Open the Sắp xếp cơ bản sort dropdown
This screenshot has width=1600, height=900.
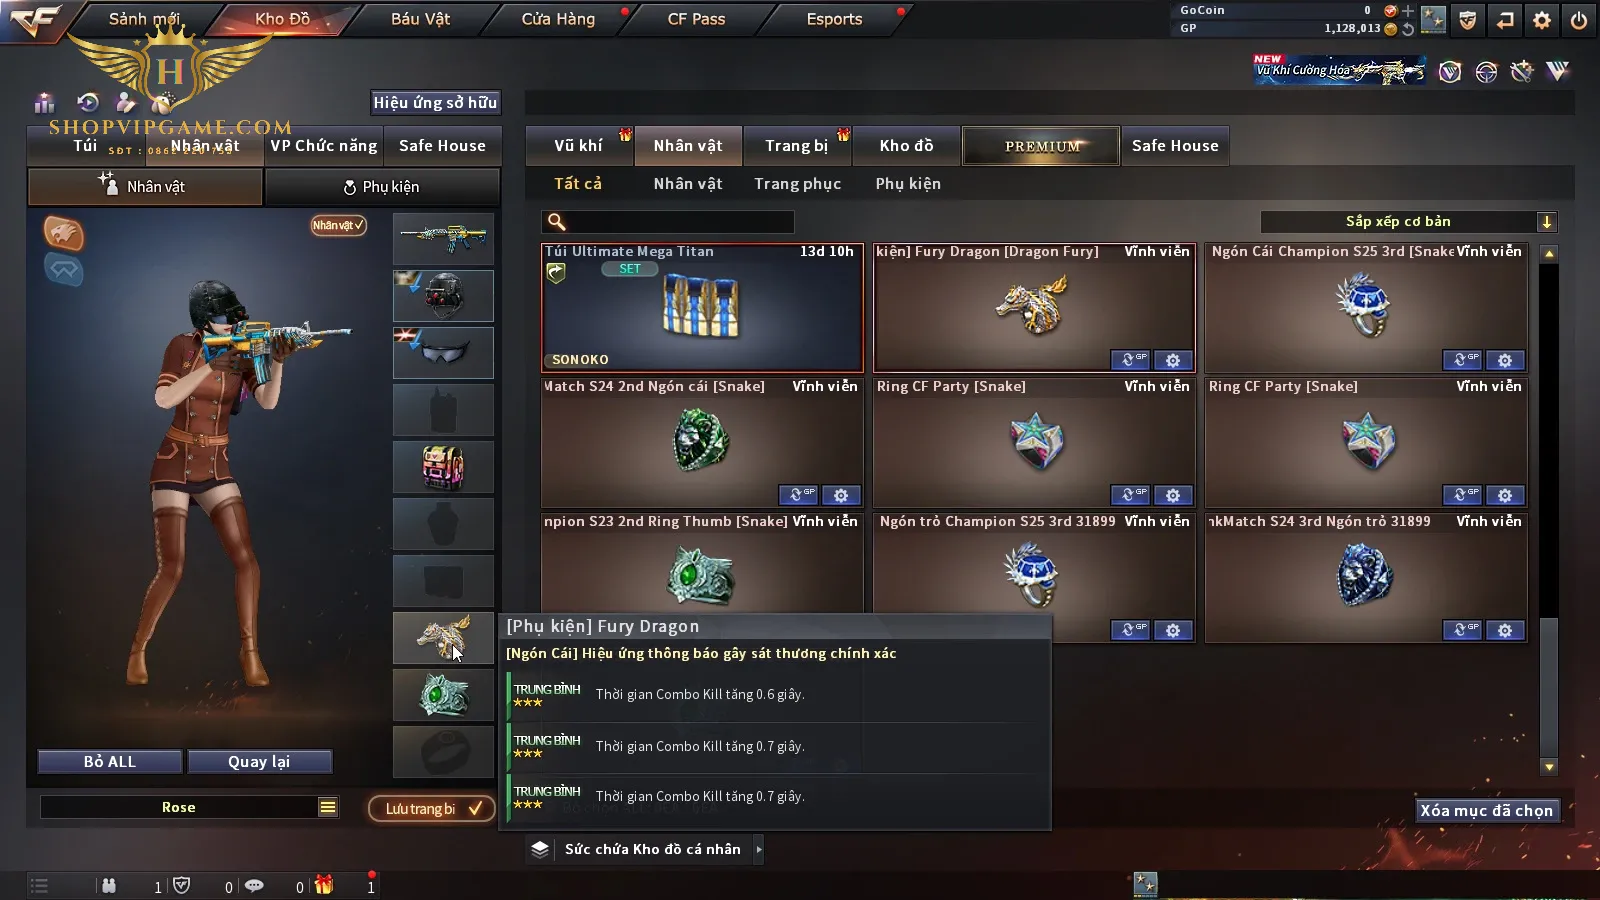pyautogui.click(x=1408, y=222)
